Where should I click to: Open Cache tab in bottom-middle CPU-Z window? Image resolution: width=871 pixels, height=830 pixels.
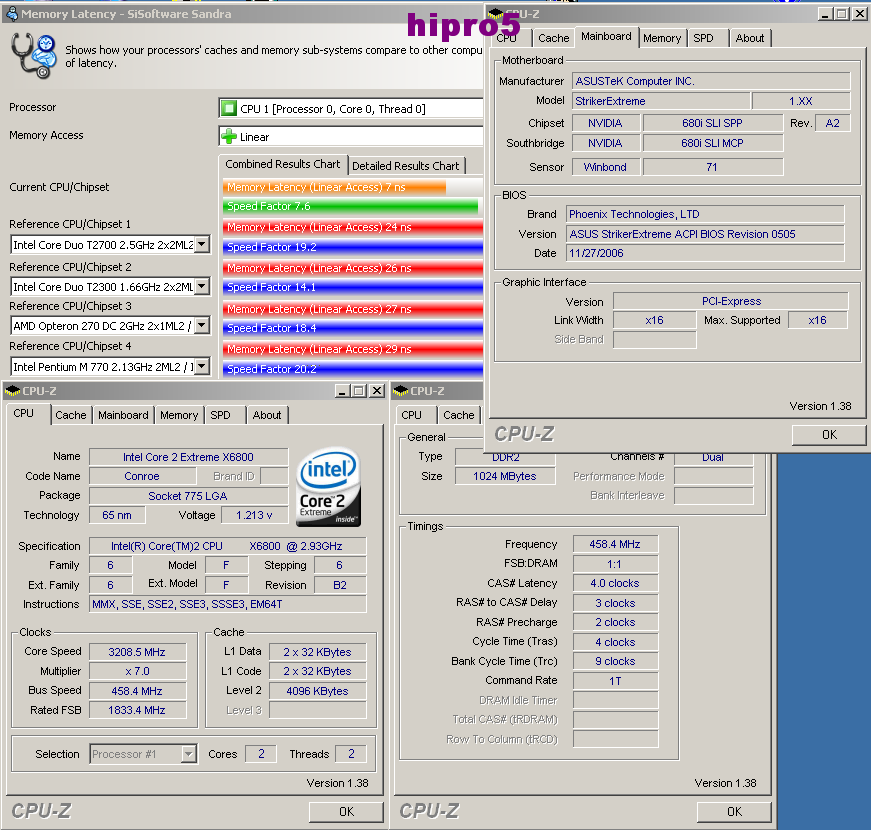click(x=458, y=415)
